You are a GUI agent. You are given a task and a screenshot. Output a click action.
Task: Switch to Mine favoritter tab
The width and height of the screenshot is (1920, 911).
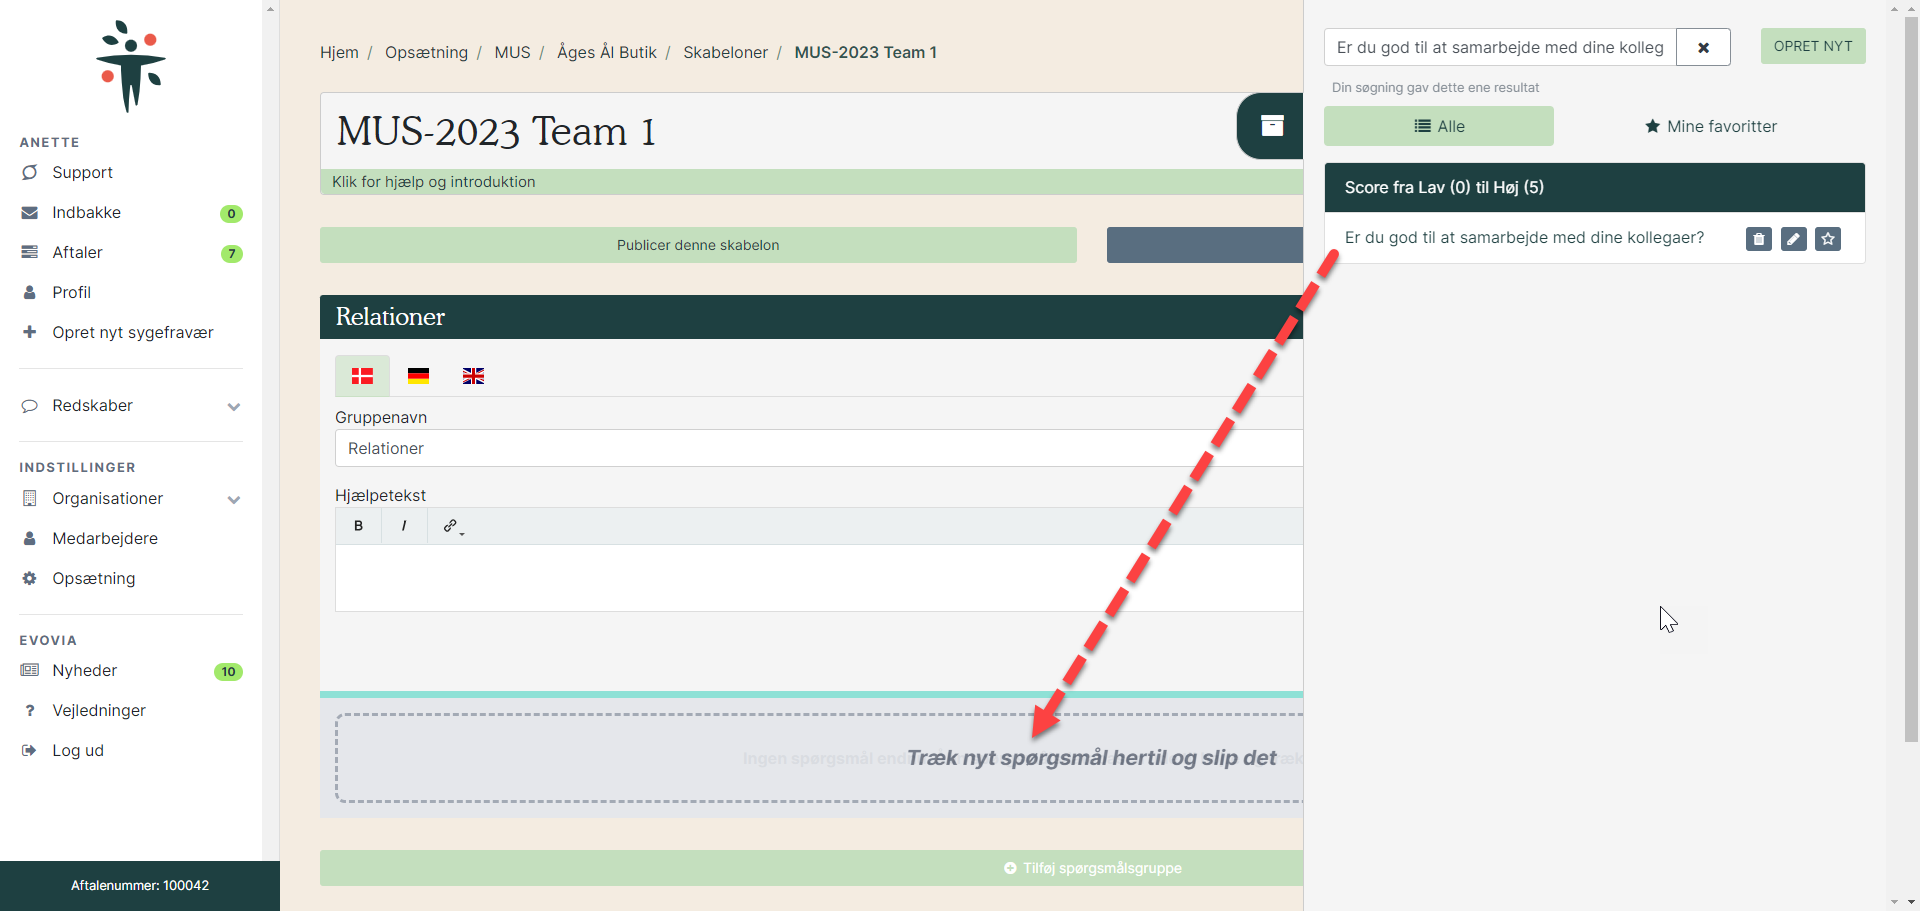point(1710,127)
